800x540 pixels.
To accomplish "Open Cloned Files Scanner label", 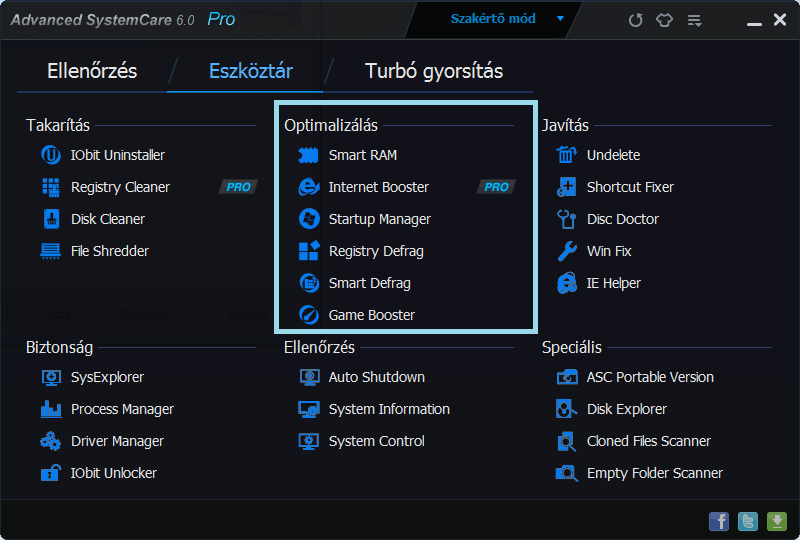I will [648, 441].
